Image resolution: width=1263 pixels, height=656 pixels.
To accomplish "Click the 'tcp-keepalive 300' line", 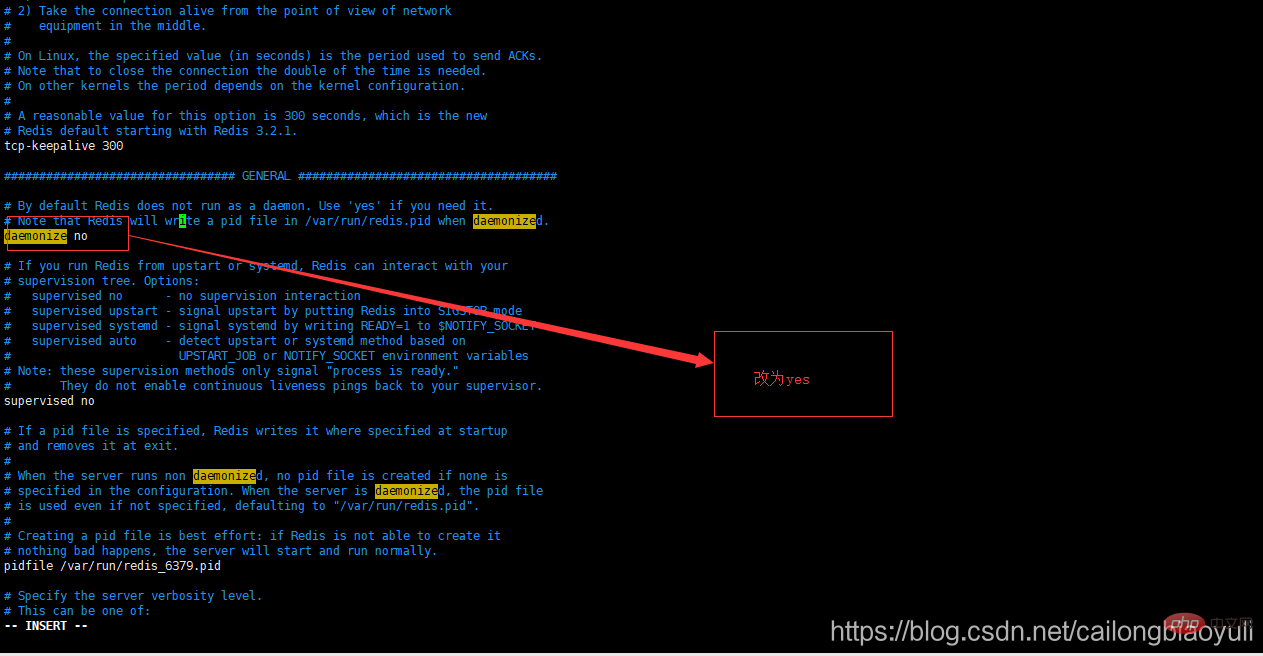I will click(64, 146).
